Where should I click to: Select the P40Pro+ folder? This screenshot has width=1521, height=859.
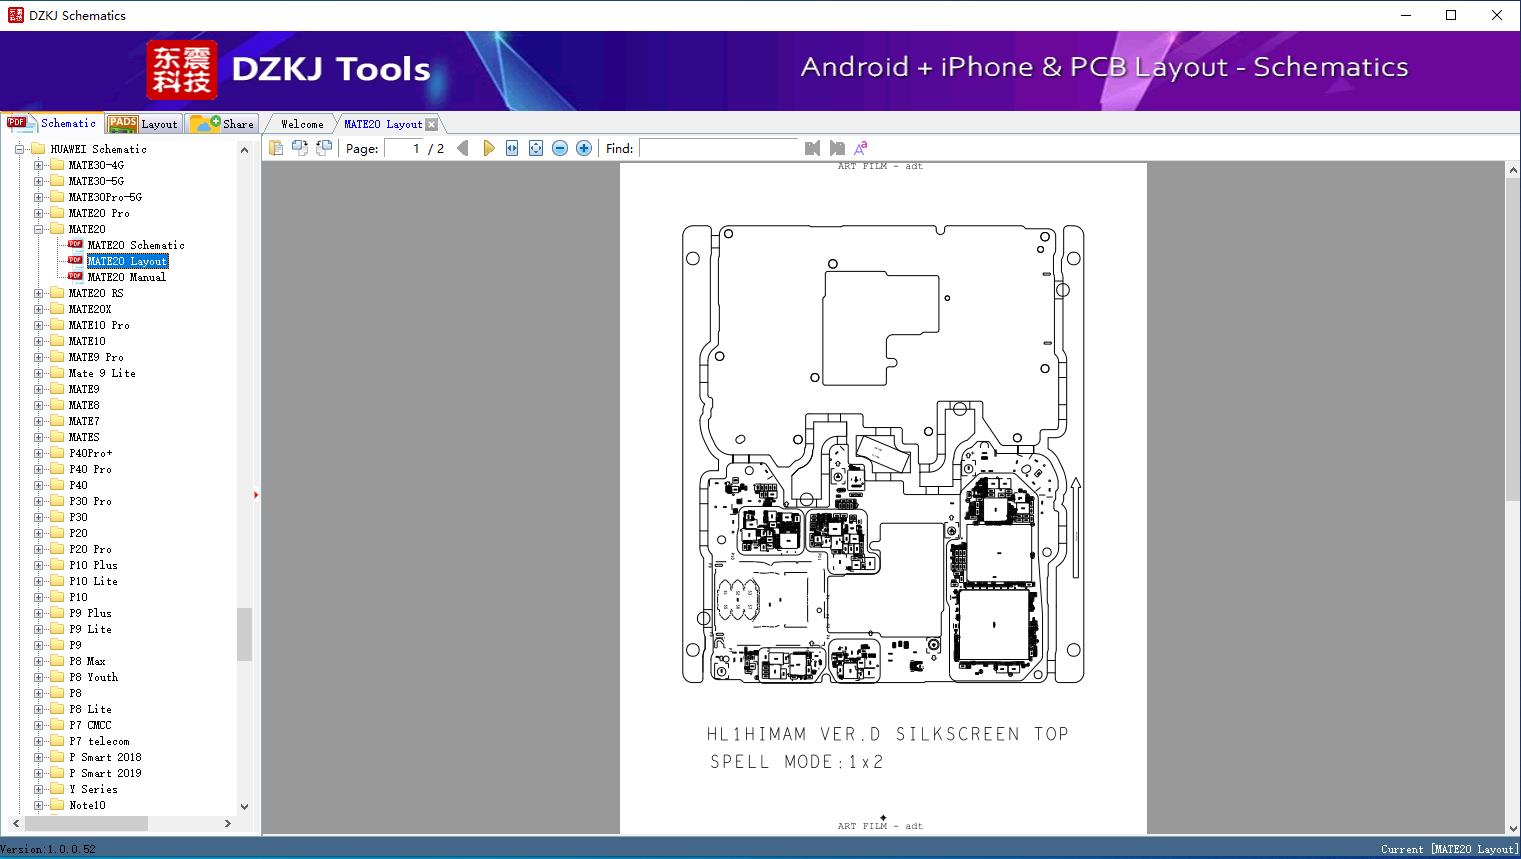point(90,453)
